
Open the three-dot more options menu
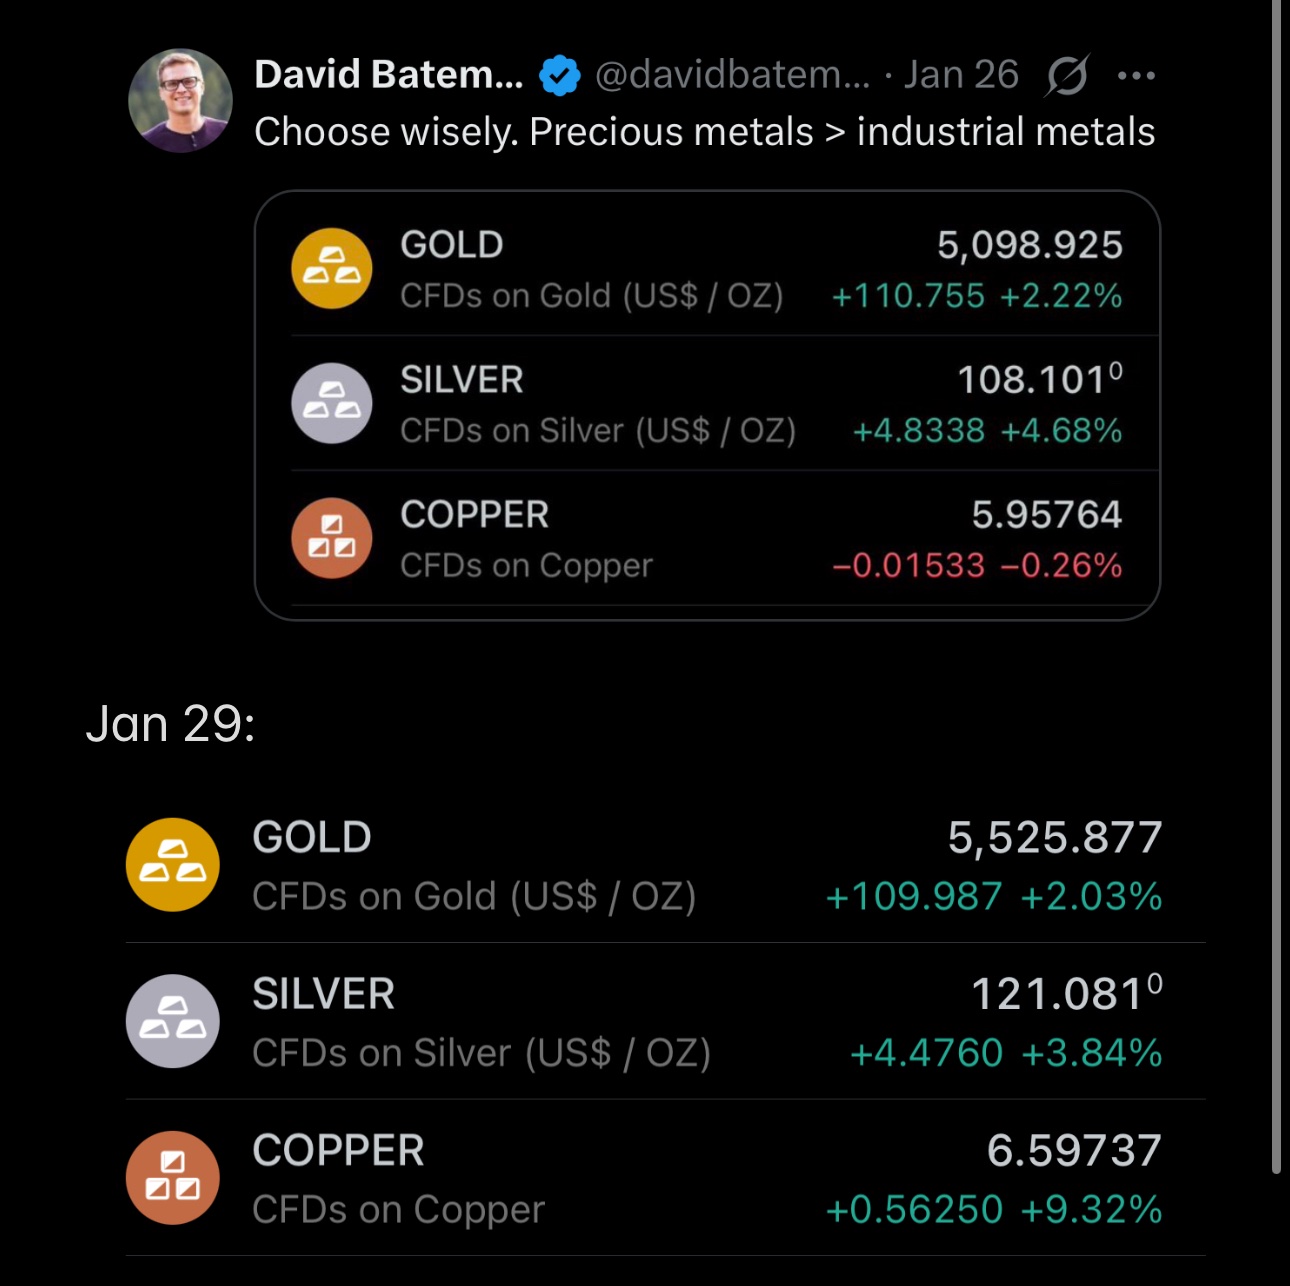(x=1137, y=75)
